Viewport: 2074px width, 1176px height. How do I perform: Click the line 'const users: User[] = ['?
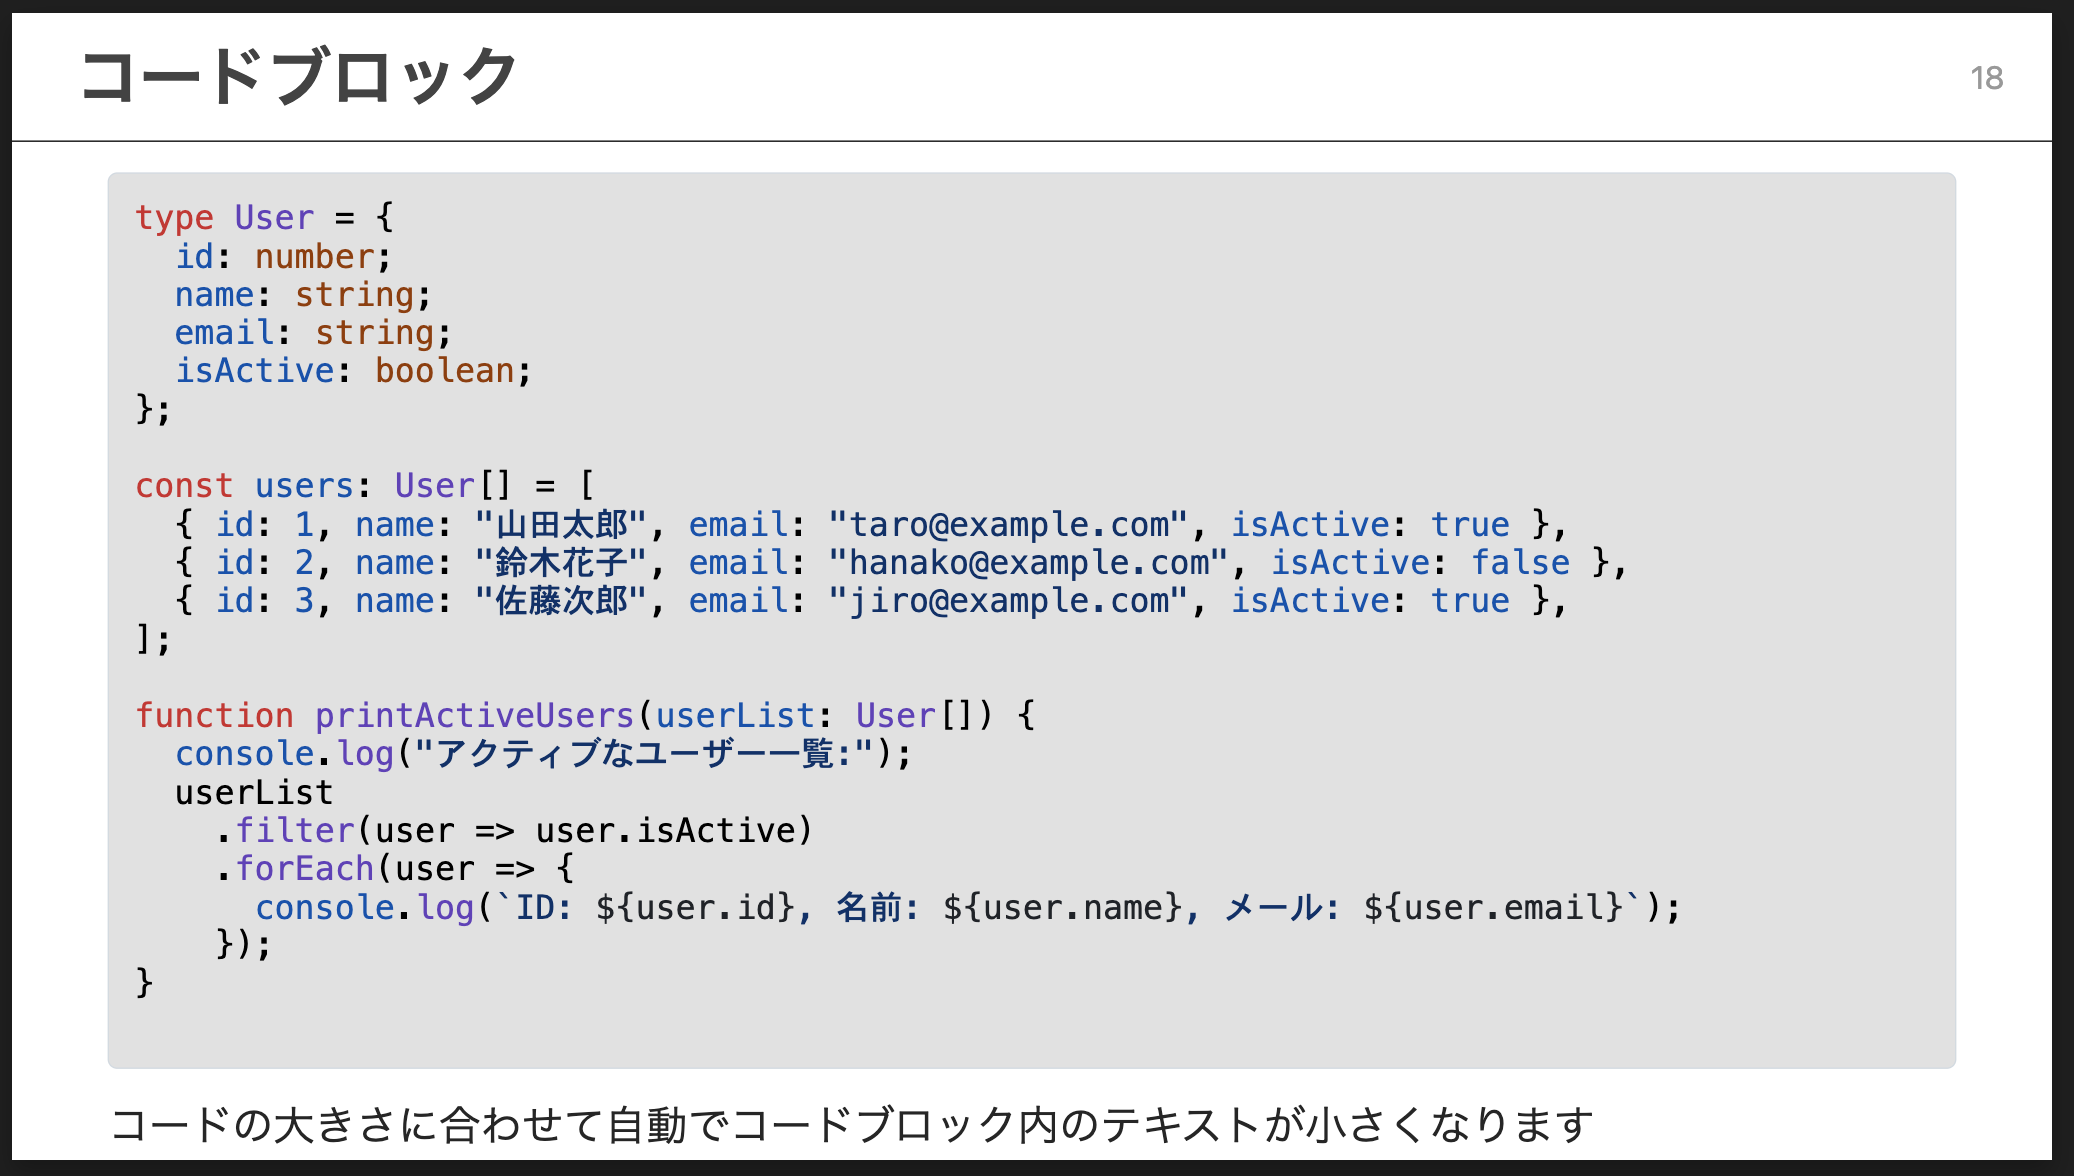point(365,486)
